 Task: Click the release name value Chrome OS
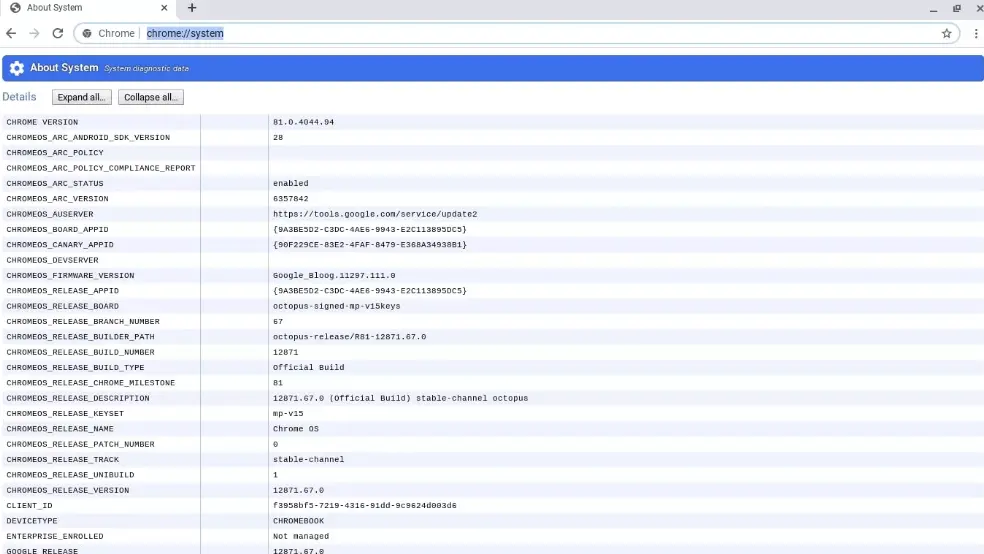[296, 429]
